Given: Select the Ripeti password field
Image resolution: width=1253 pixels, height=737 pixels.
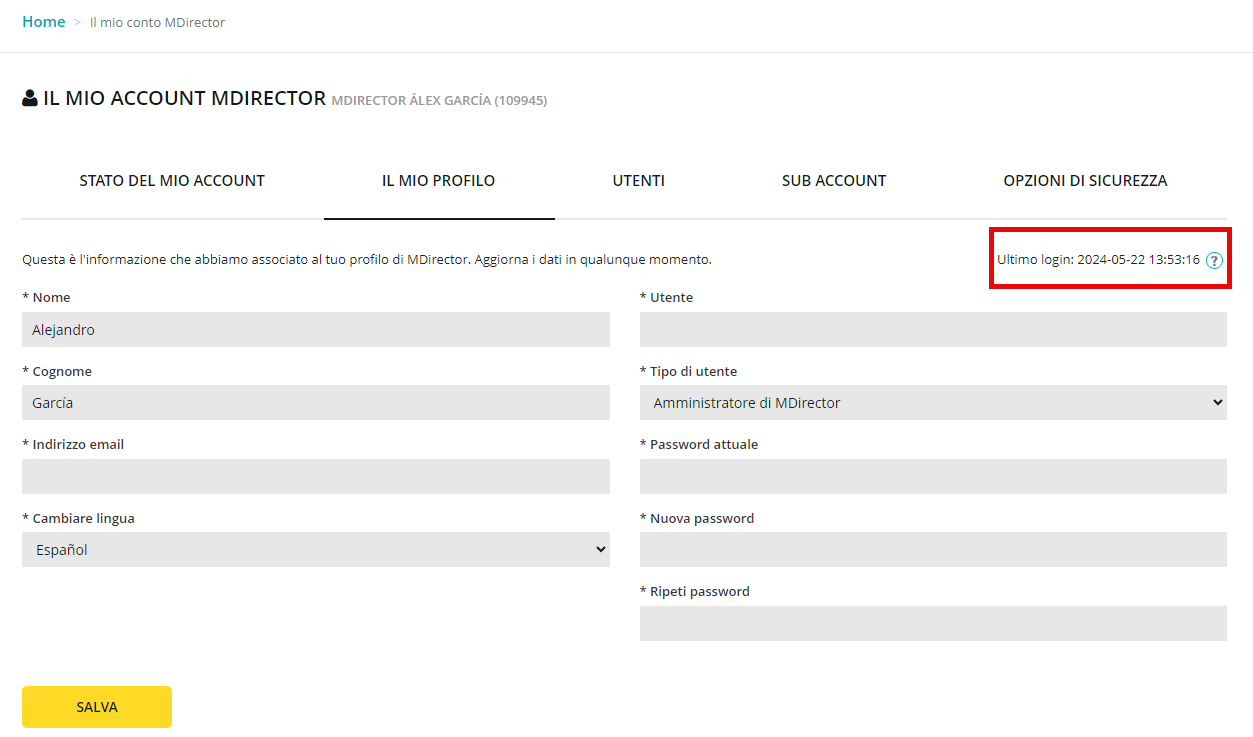Looking at the screenshot, I should point(932,623).
